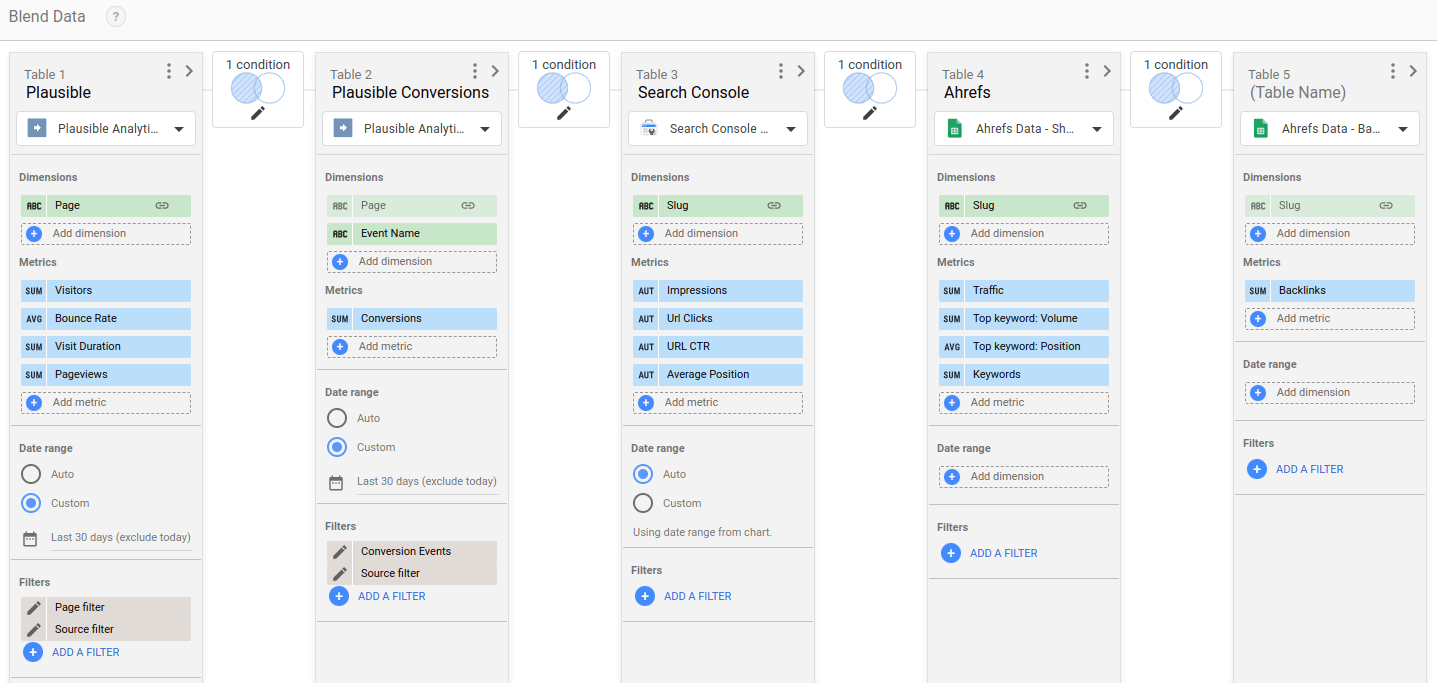Select Auto date range in Table 1
1437x683 pixels.
pyautogui.click(x=33, y=474)
